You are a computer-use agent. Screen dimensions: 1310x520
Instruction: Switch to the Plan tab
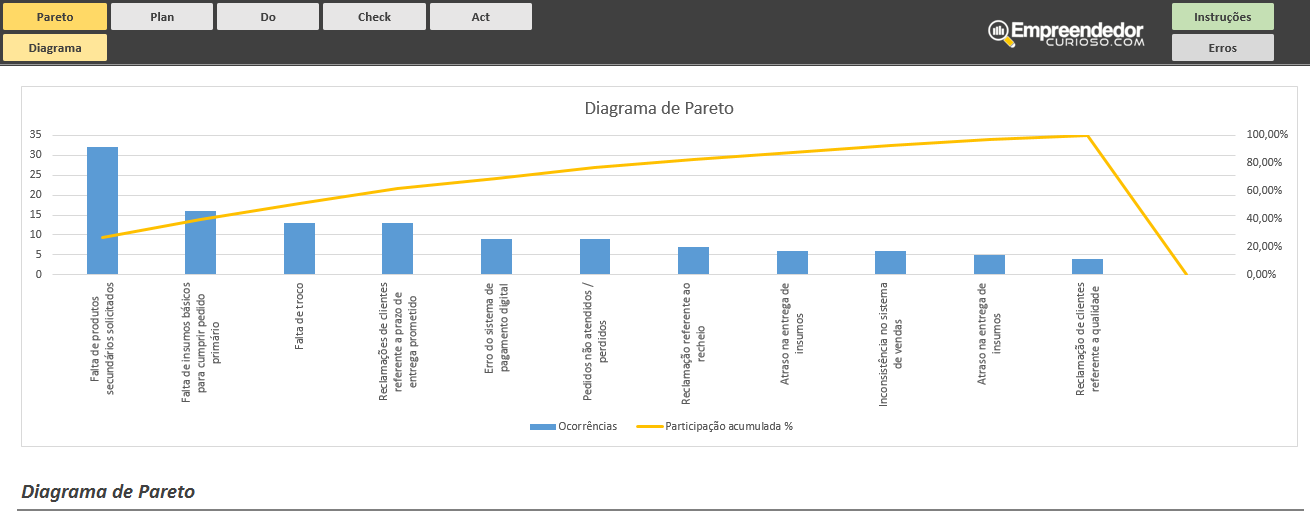(x=162, y=17)
